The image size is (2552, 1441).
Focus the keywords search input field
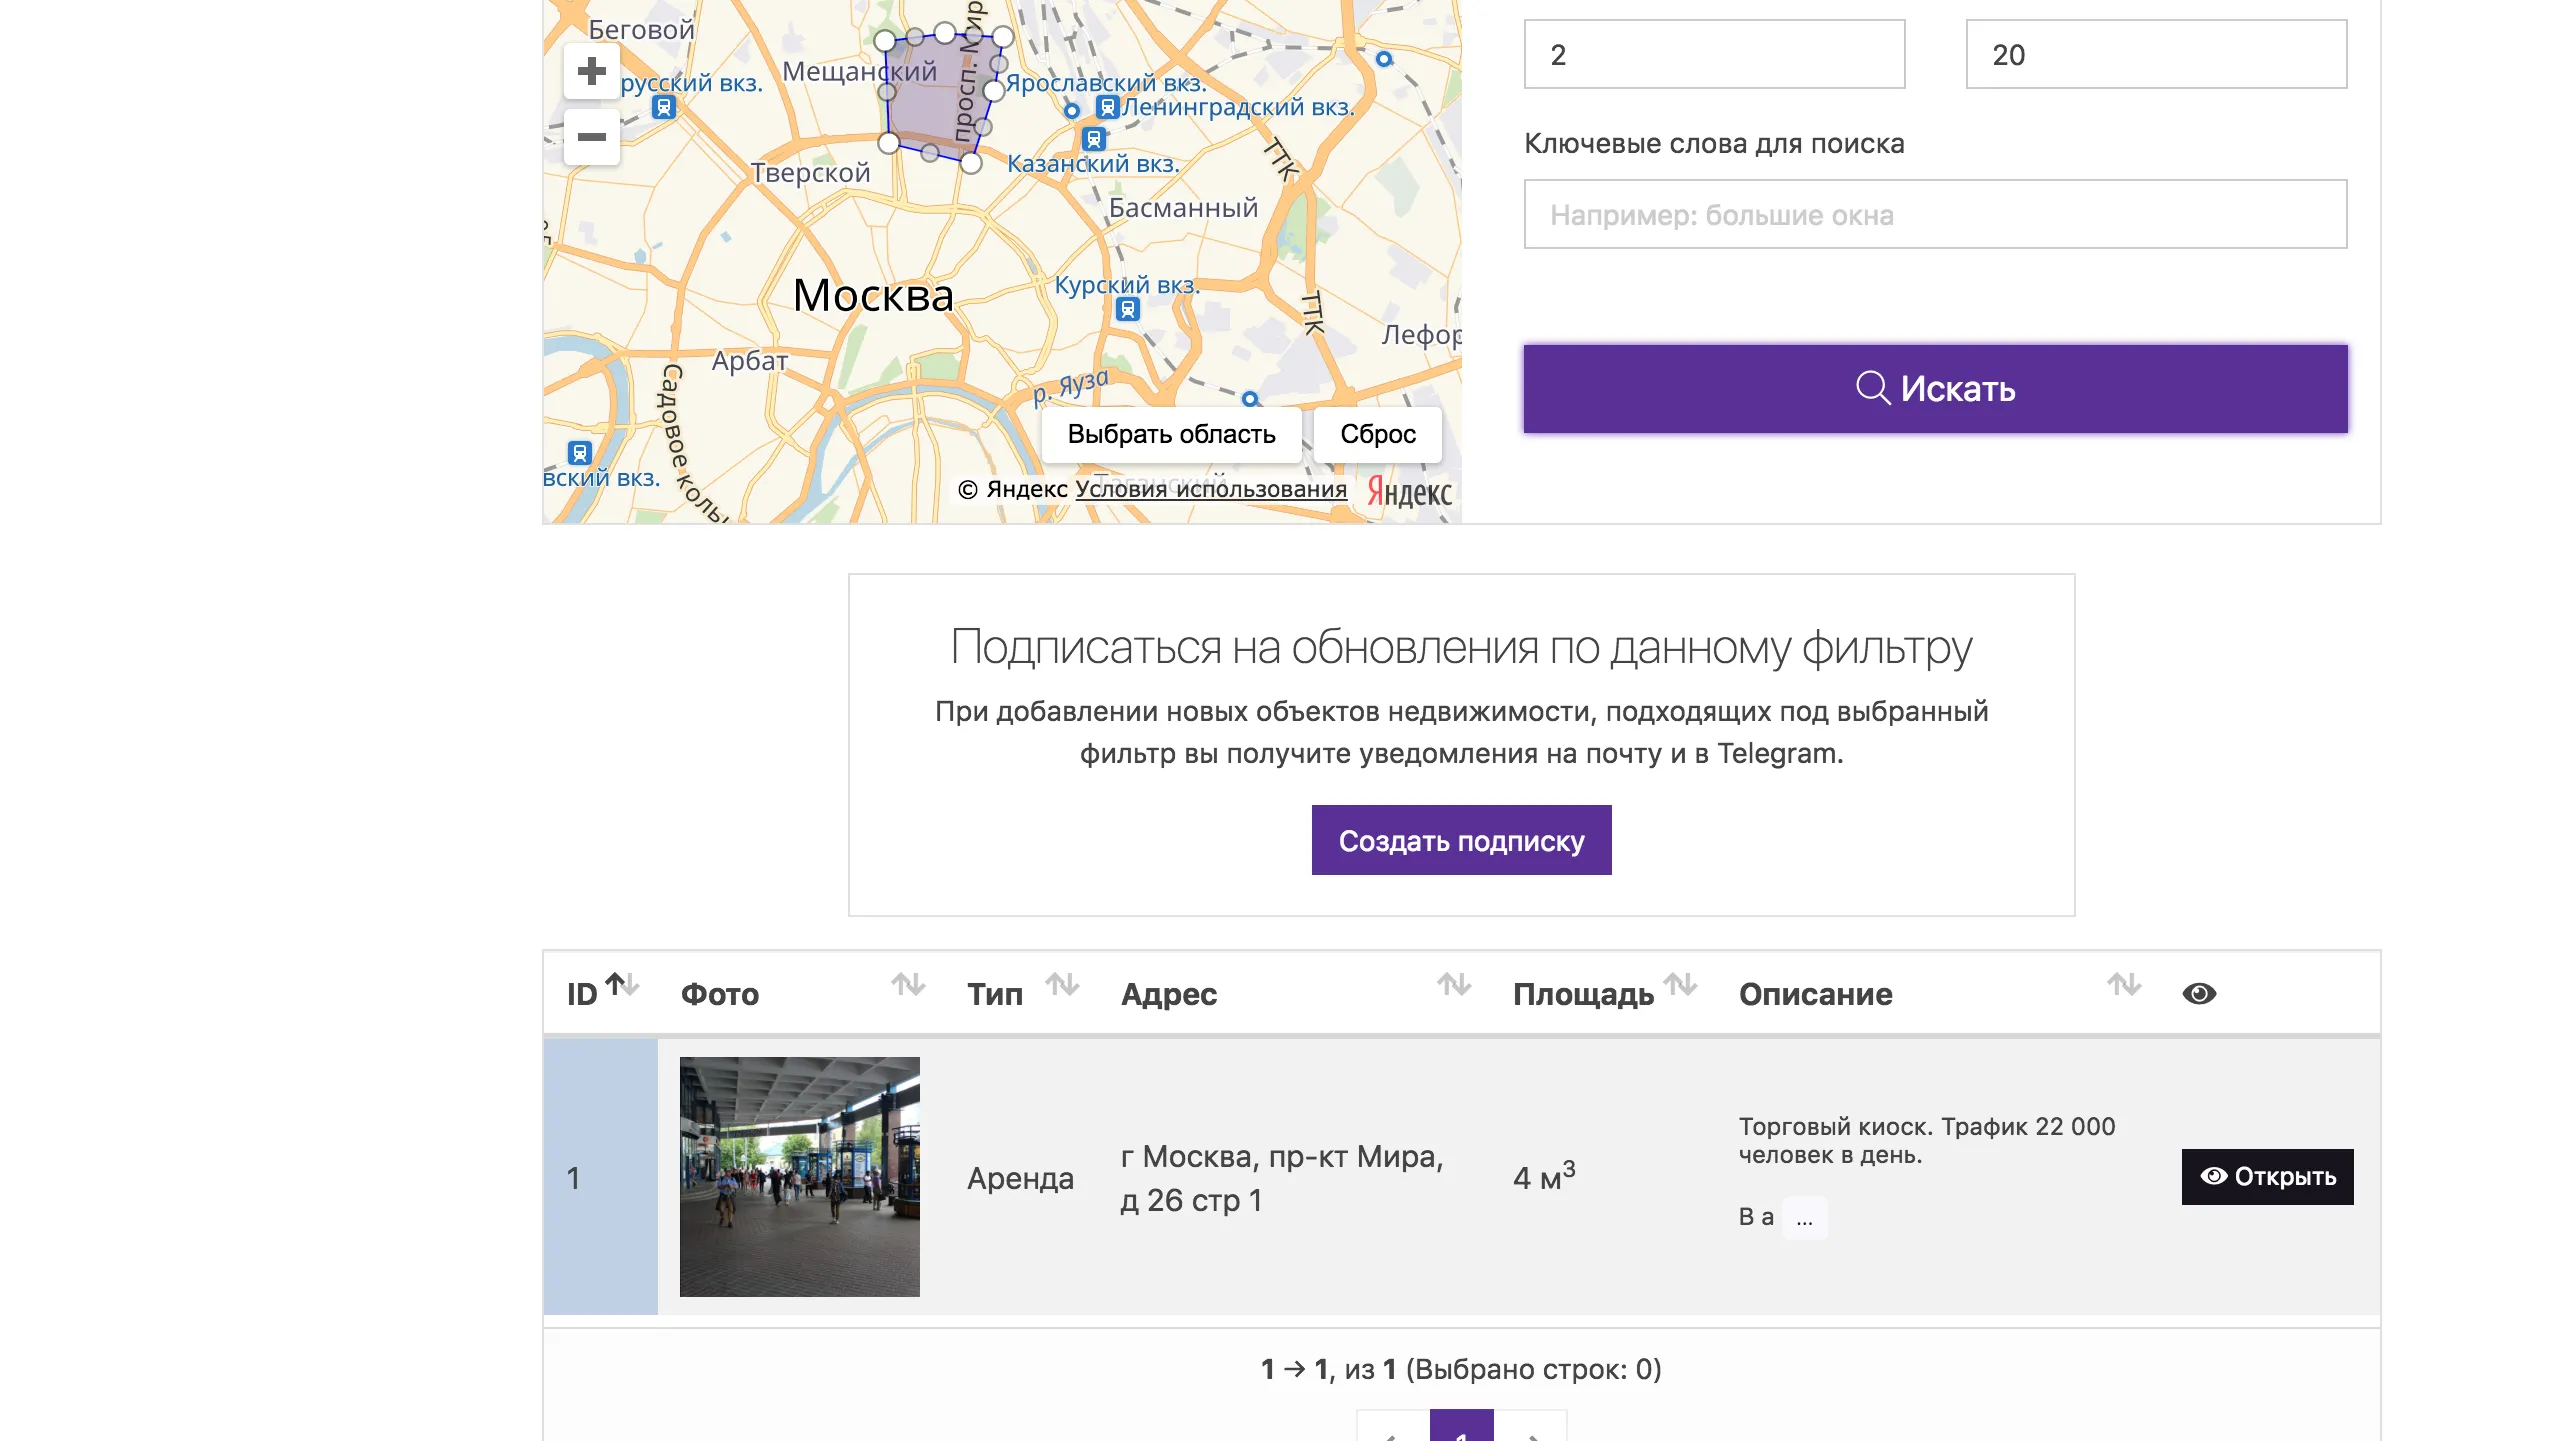[x=1934, y=214]
